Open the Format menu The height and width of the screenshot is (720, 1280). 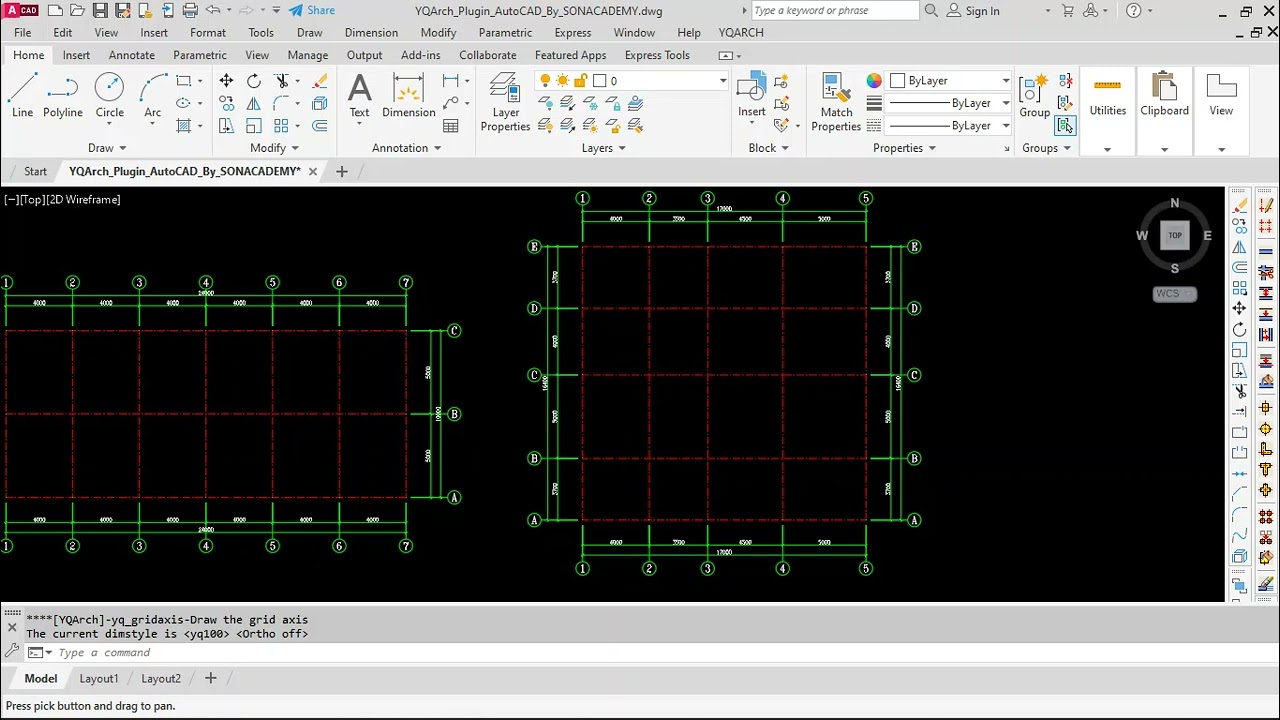208,32
